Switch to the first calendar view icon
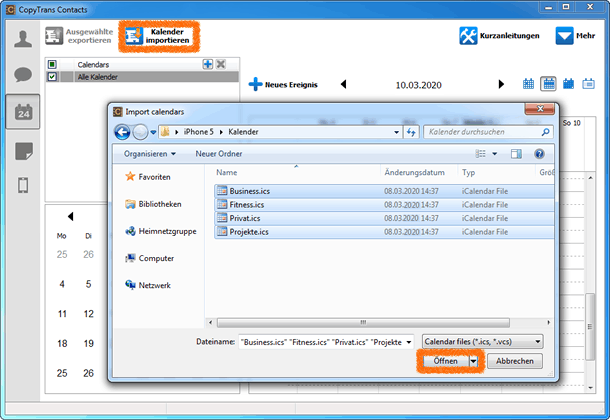610x420 pixels. [x=528, y=84]
